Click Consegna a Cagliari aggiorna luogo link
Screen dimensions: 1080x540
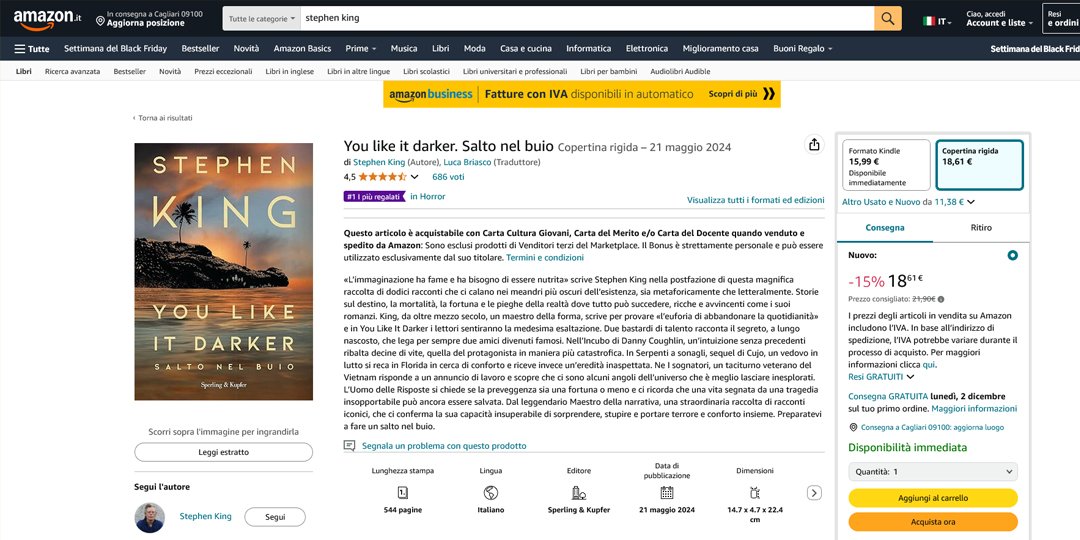pos(932,428)
